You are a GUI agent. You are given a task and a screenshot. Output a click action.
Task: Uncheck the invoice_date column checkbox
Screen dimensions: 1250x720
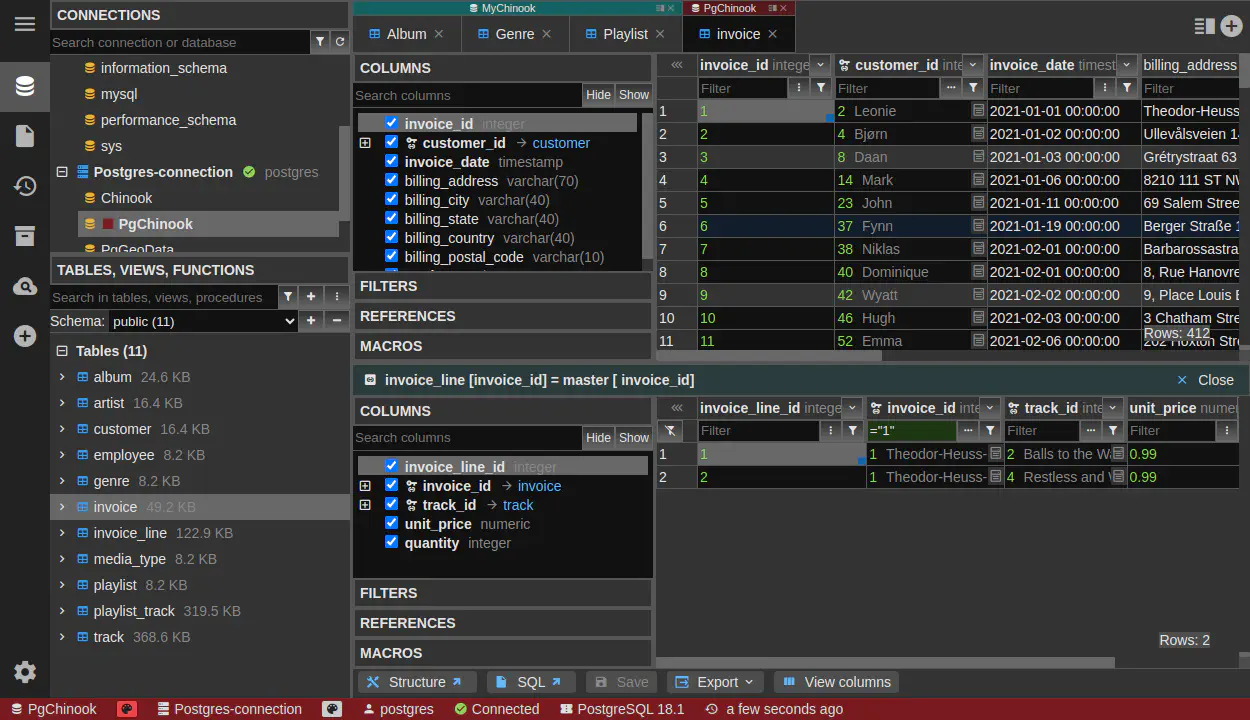(391, 162)
